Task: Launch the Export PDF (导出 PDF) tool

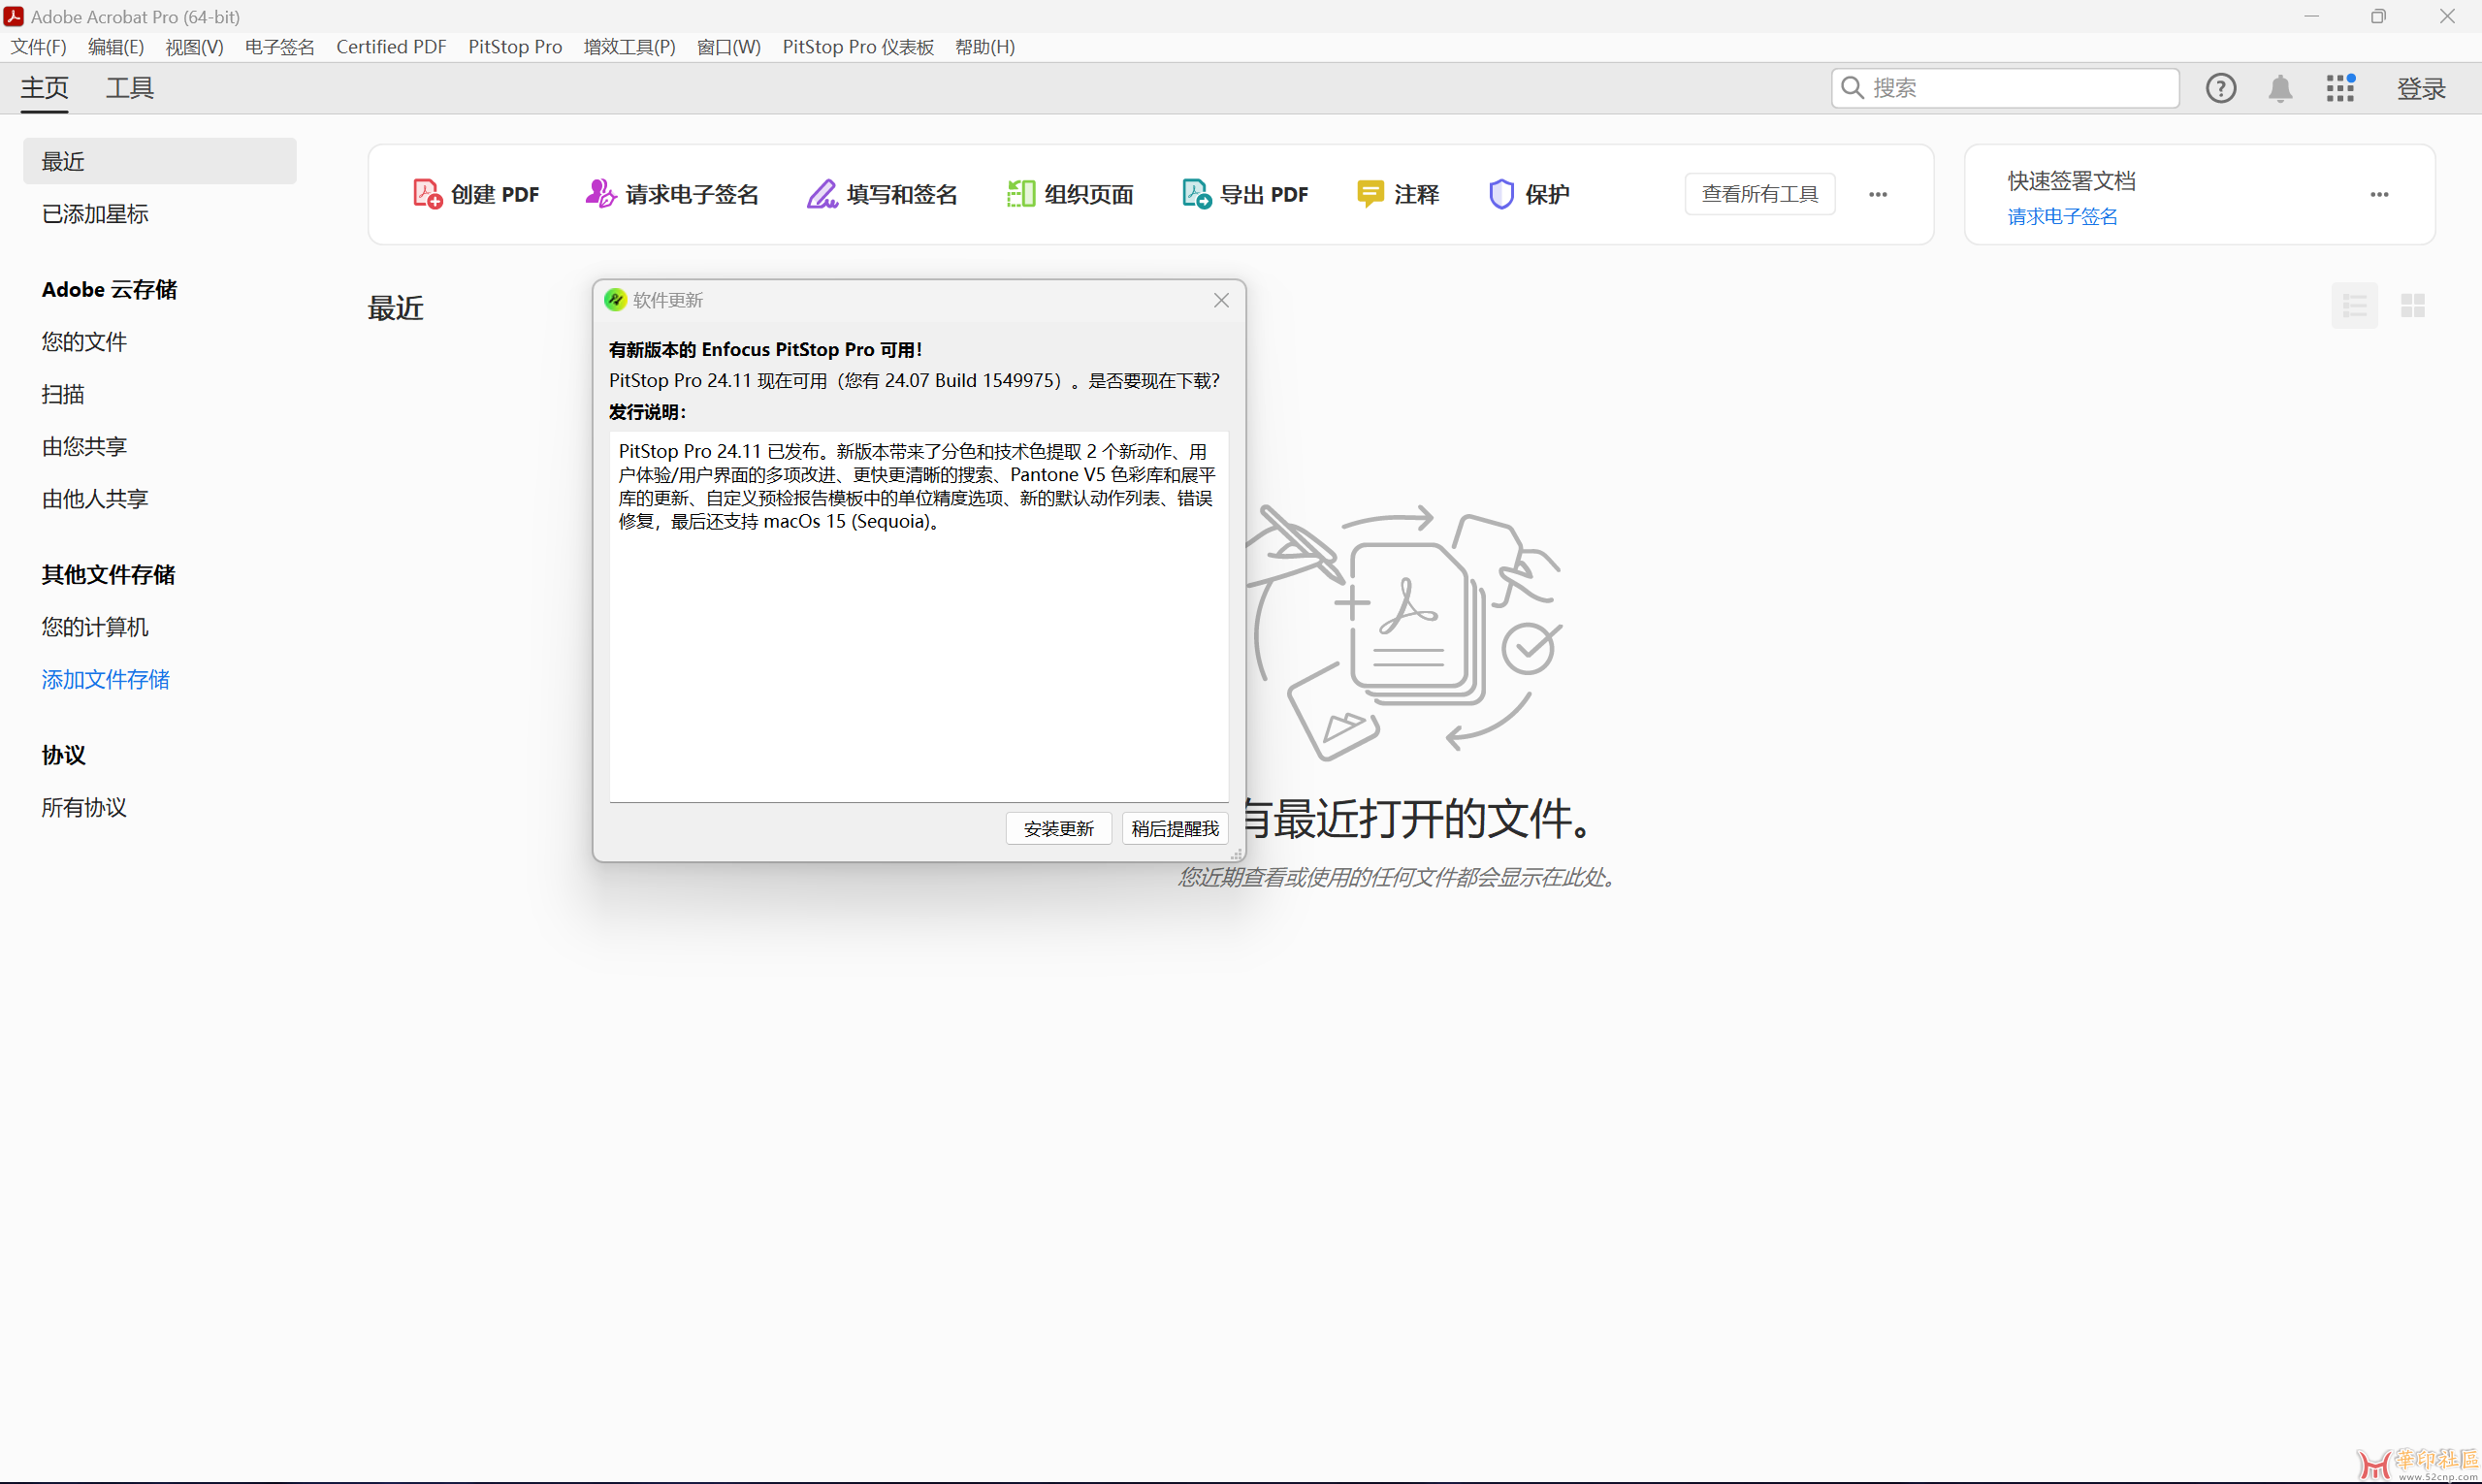Action: coord(1244,193)
